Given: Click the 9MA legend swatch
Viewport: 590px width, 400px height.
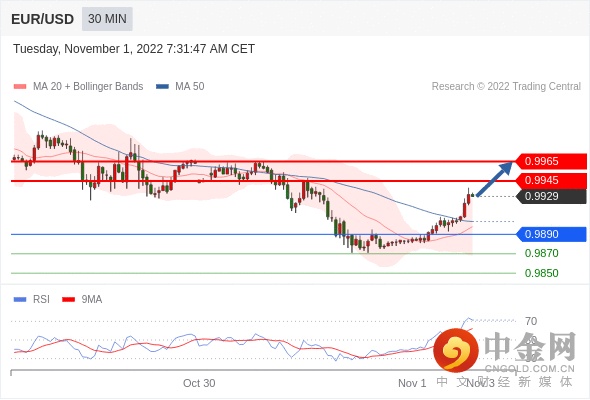Looking at the screenshot, I should [68, 300].
